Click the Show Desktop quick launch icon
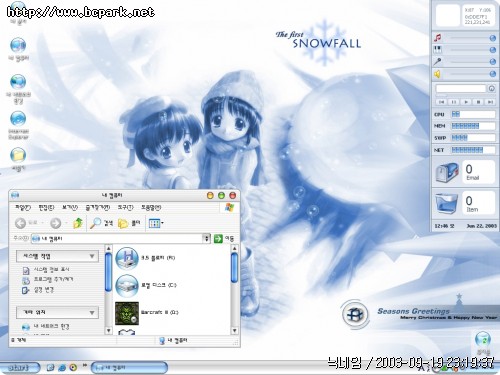Viewport: 500px width, 375px height. pos(50,368)
